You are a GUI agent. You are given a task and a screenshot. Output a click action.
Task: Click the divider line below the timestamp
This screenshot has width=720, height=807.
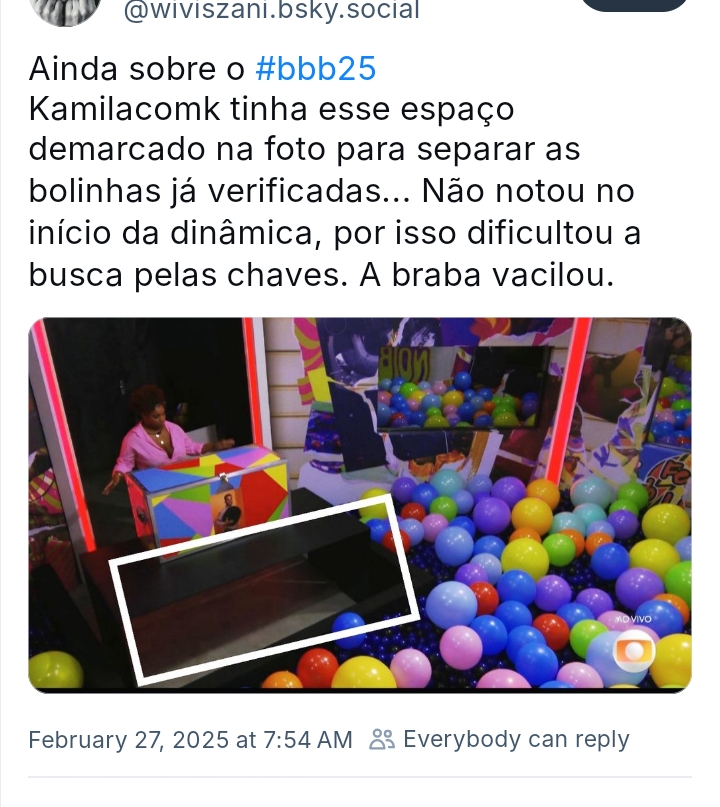pyautogui.click(x=360, y=777)
